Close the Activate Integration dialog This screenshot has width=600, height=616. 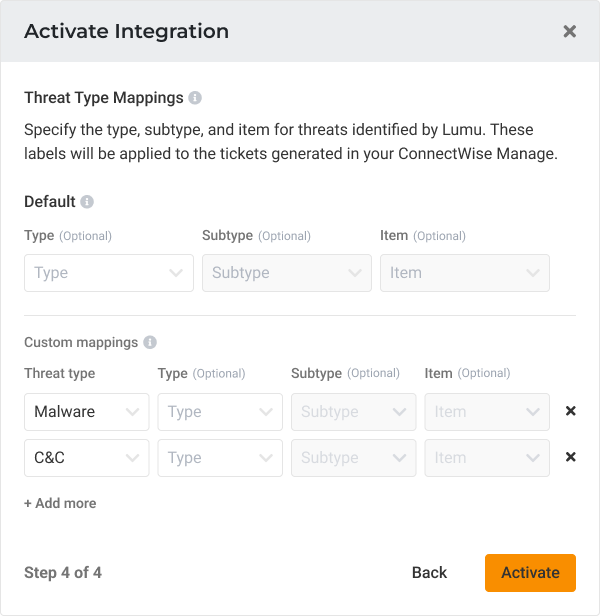tap(569, 31)
